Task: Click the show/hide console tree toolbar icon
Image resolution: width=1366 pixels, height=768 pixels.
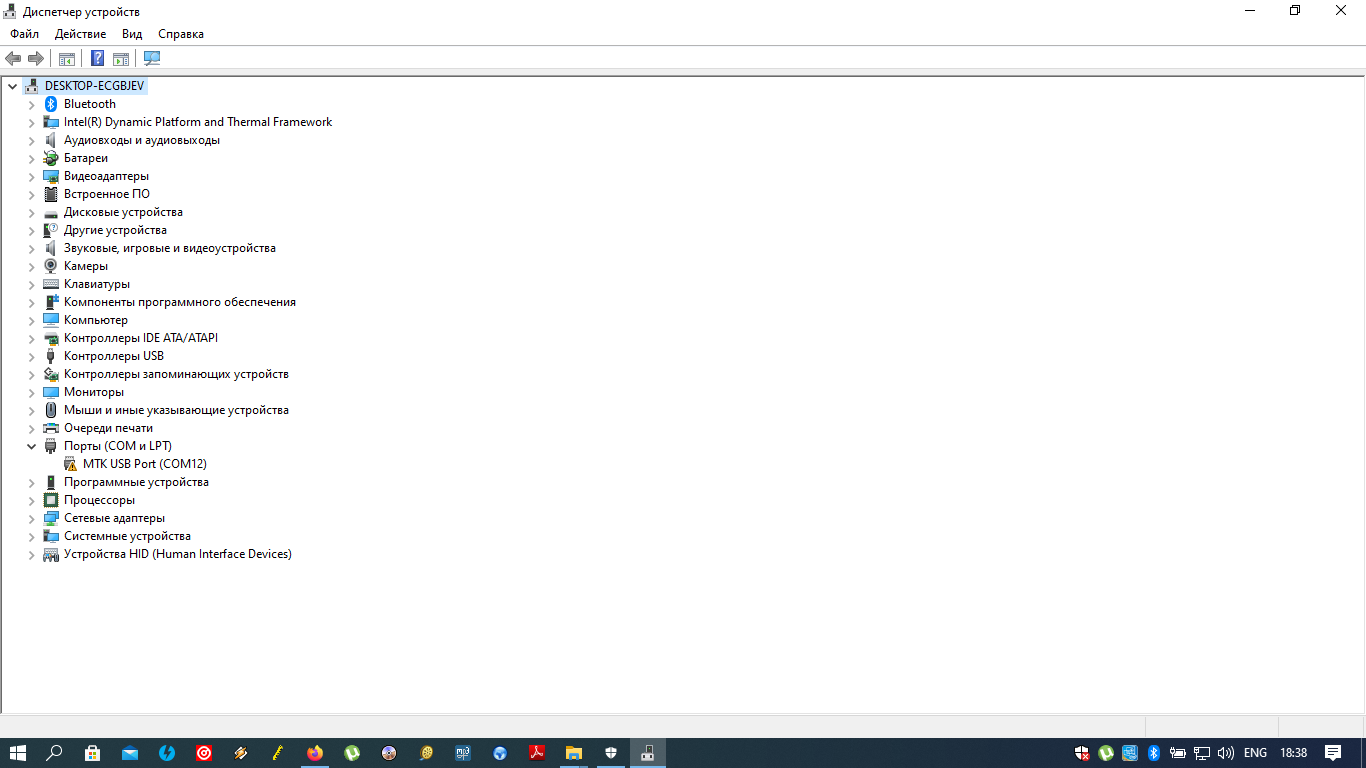Action: (67, 59)
